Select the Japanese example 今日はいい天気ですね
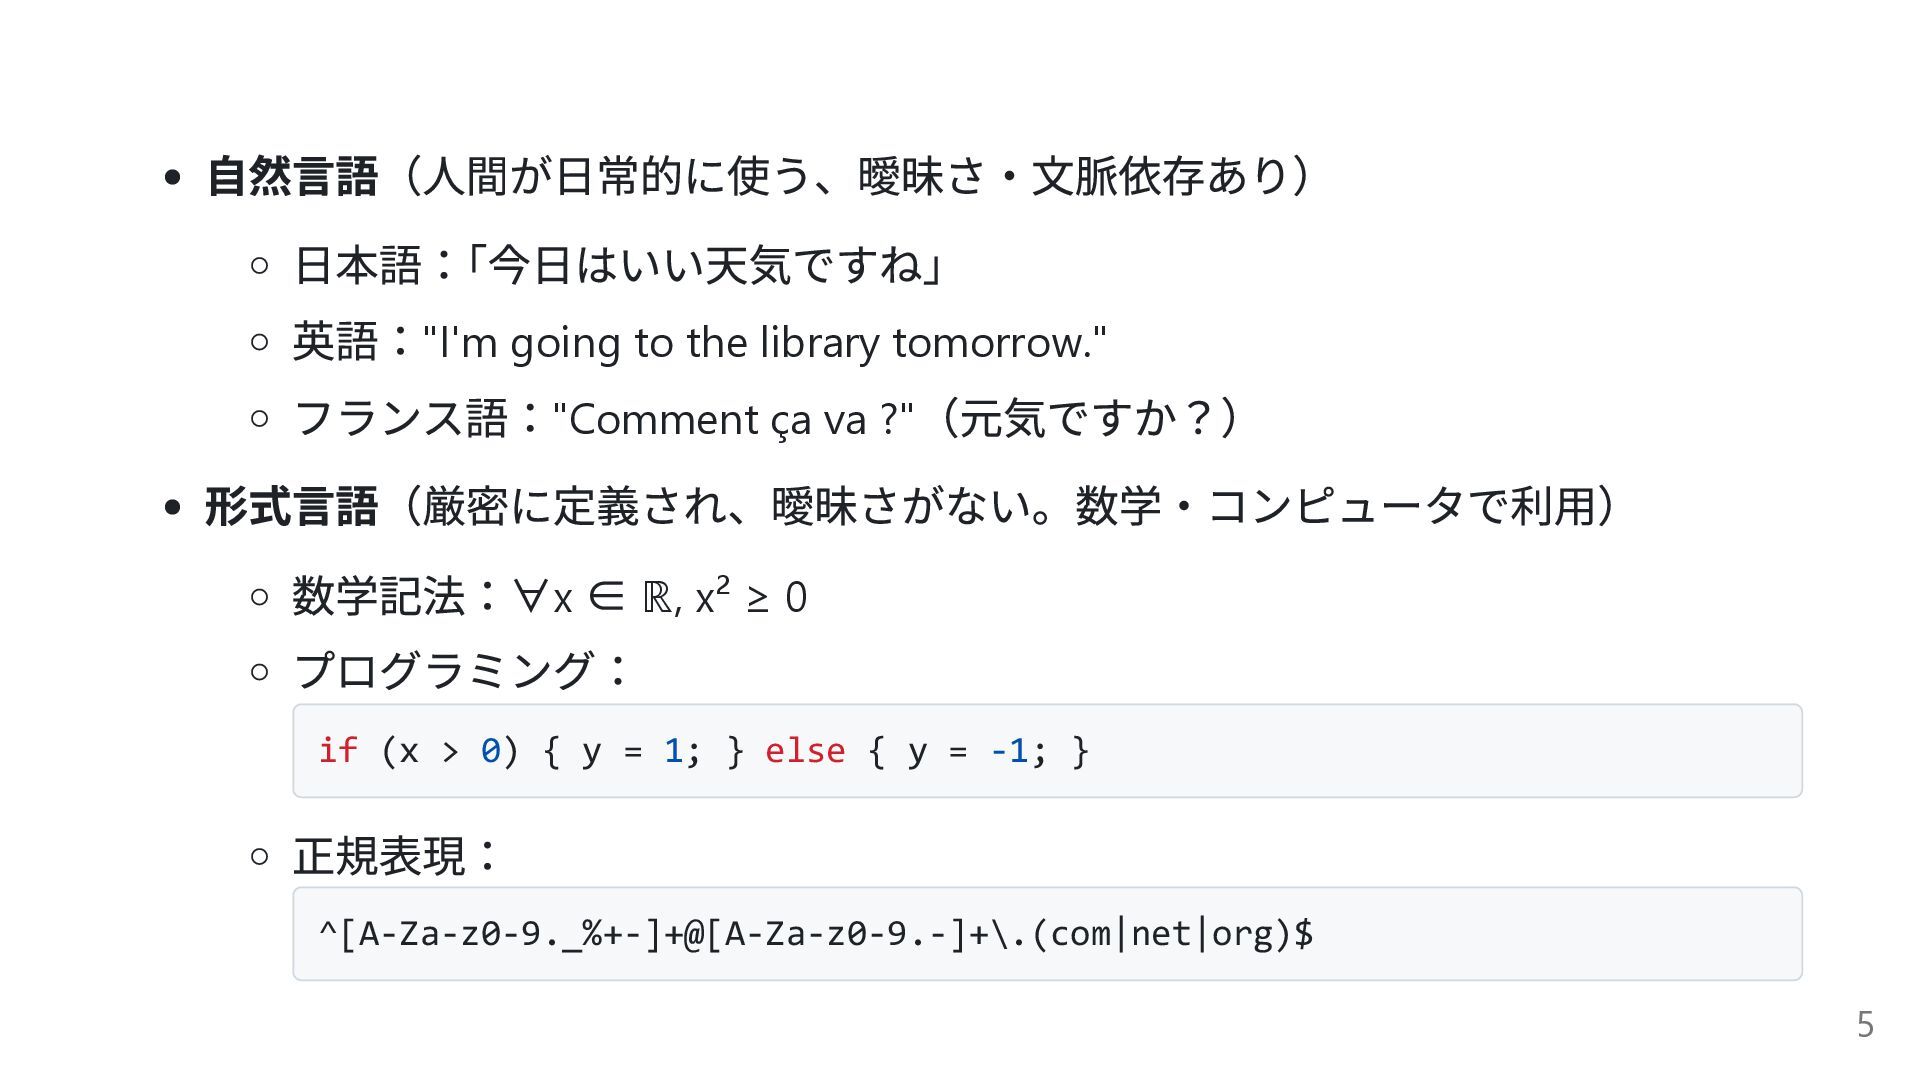The height and width of the screenshot is (1080, 1920). (705, 265)
